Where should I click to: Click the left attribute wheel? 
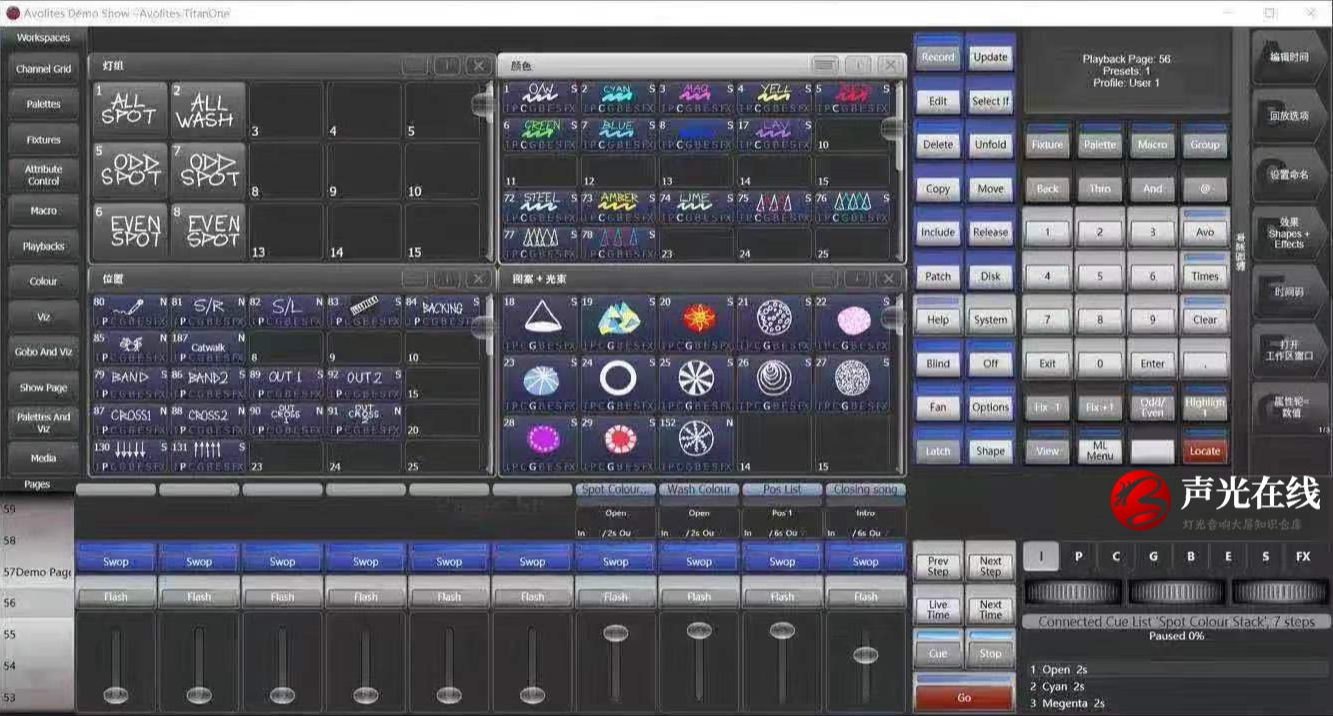coord(1072,592)
